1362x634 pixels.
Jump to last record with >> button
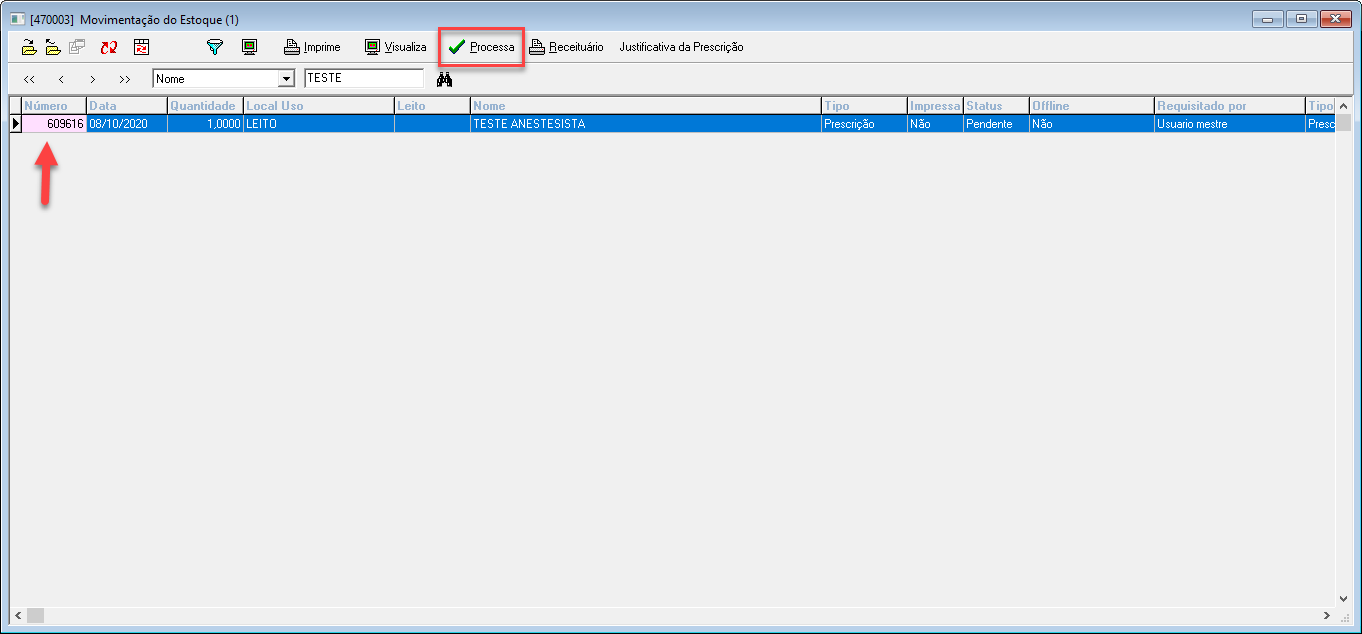coord(125,79)
